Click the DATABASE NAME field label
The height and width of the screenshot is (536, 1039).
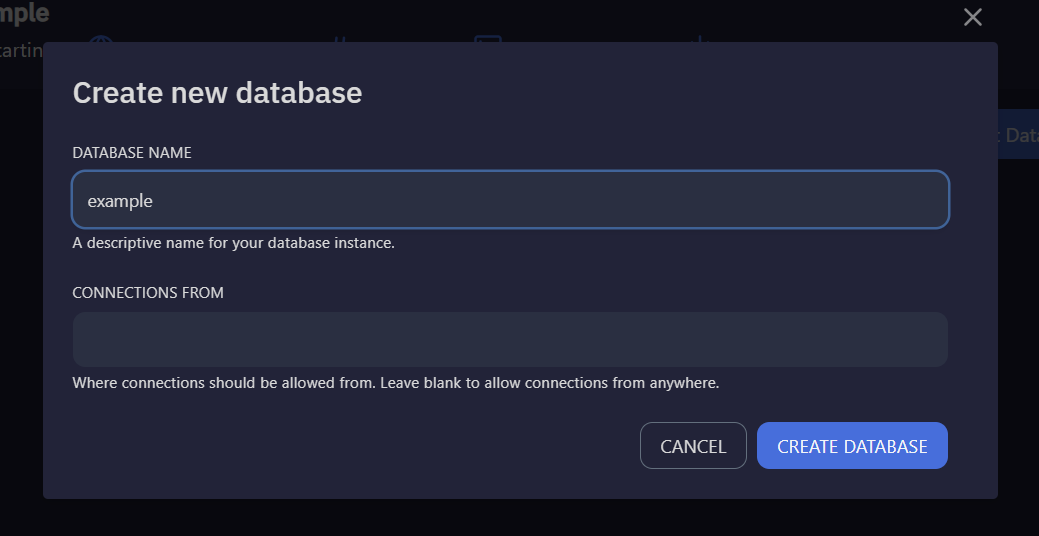pyautogui.click(x=132, y=153)
